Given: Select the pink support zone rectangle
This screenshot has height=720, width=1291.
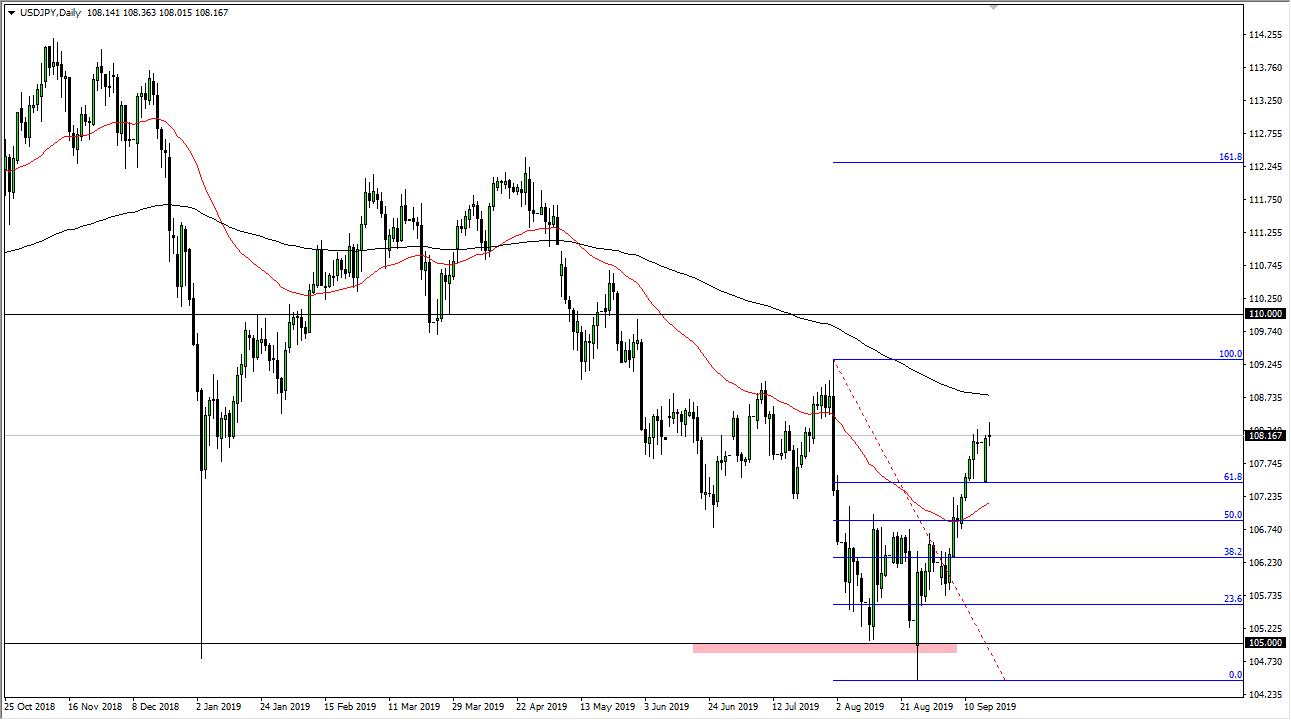Looking at the screenshot, I should 824,648.
